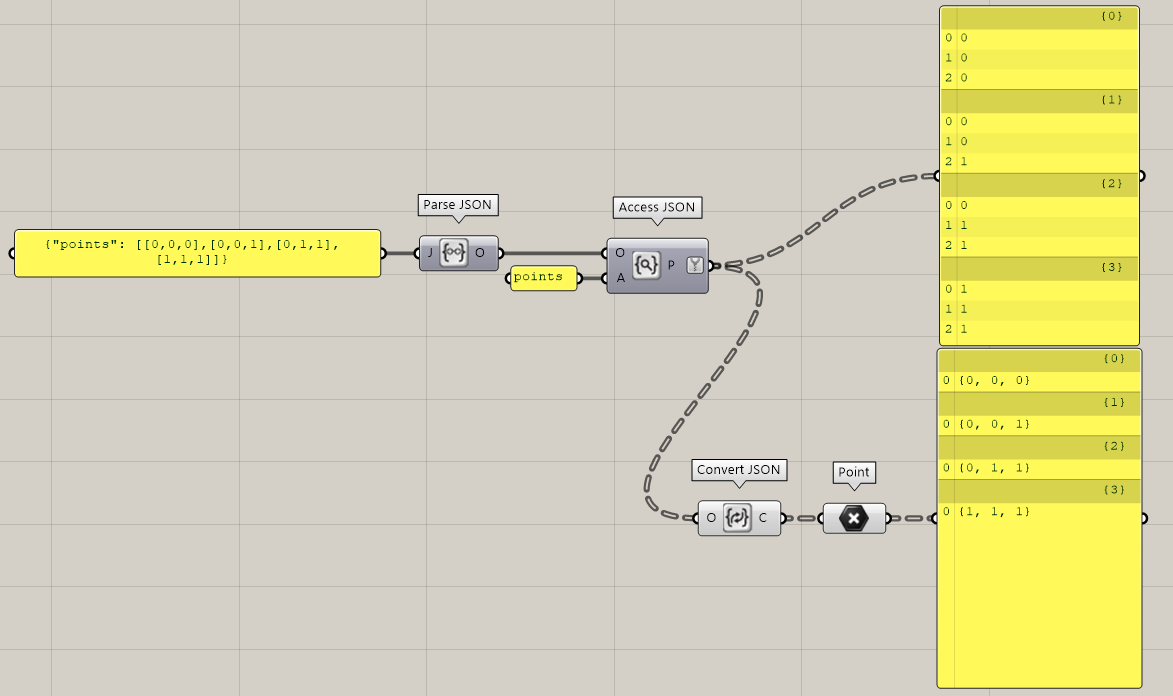Click the O output of Parse JSON
1173x696 pixels.
[480, 253]
